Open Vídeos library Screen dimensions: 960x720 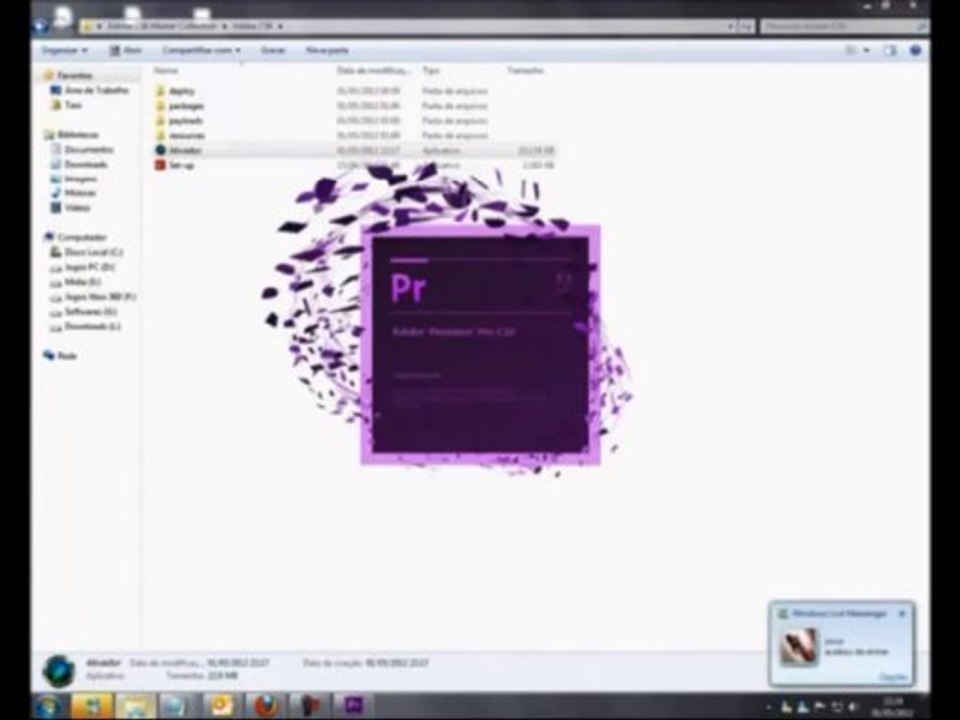(x=70, y=208)
